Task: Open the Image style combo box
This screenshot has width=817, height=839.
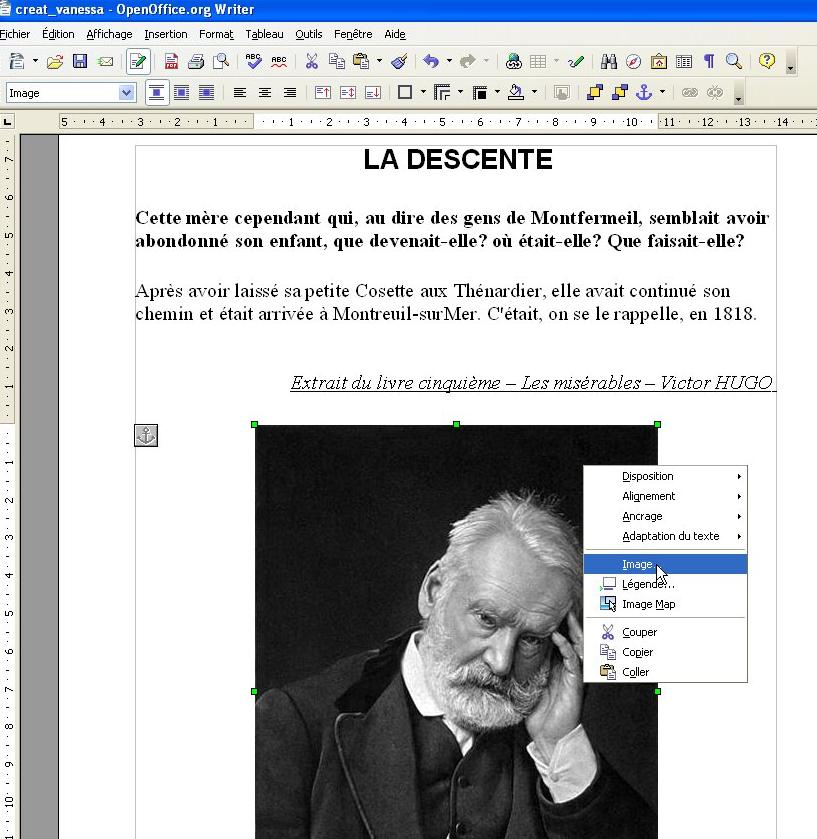Action: (x=71, y=93)
